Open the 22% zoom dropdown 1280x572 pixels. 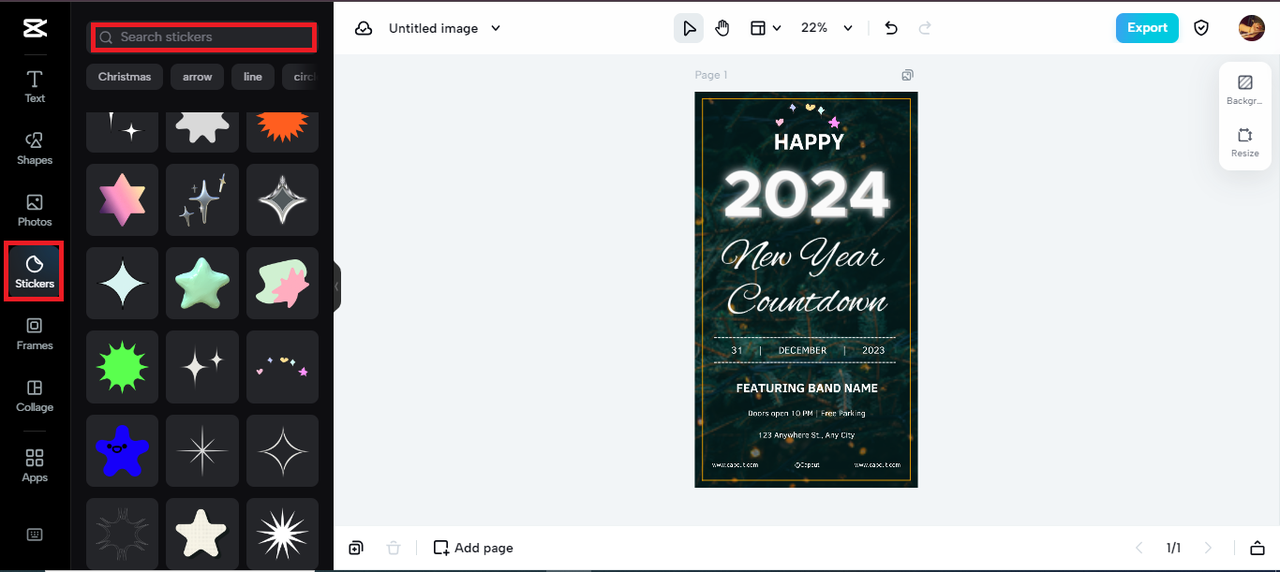click(827, 28)
